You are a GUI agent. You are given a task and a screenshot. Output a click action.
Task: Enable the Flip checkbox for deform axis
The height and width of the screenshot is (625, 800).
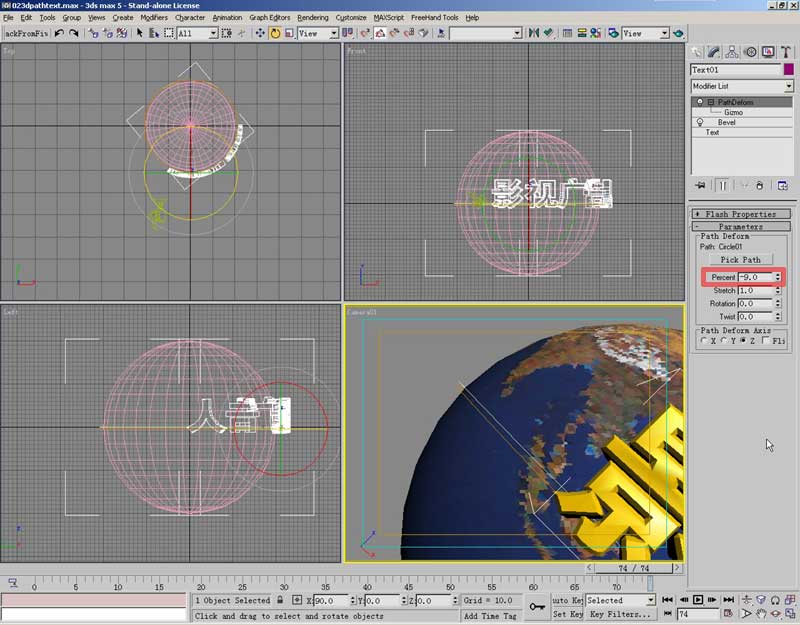766,341
